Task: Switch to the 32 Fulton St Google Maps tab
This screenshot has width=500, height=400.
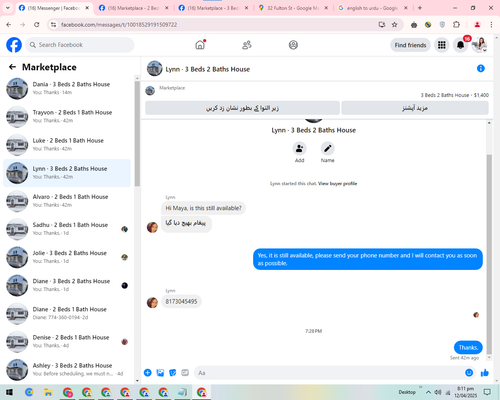Action: coord(293,8)
